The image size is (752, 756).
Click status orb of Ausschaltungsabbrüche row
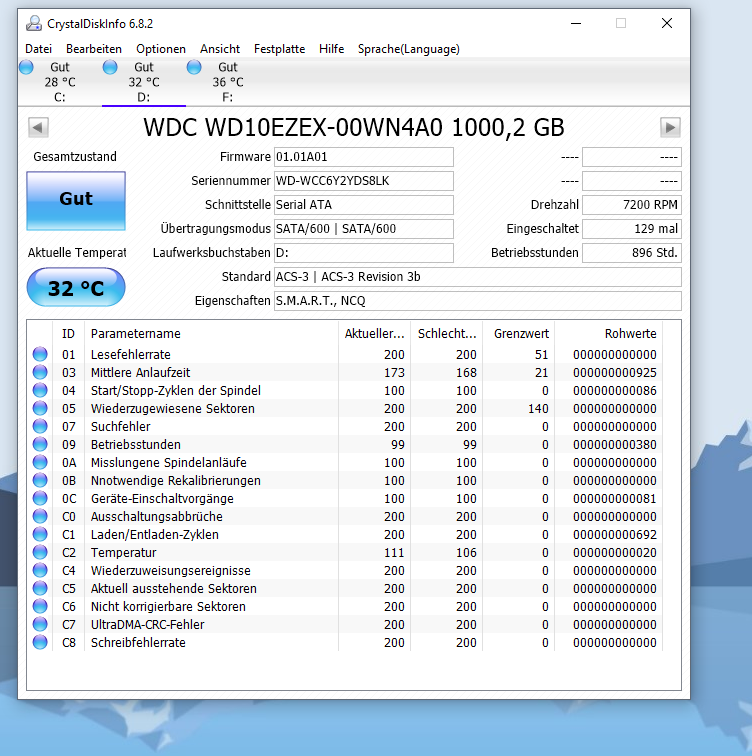point(40,516)
